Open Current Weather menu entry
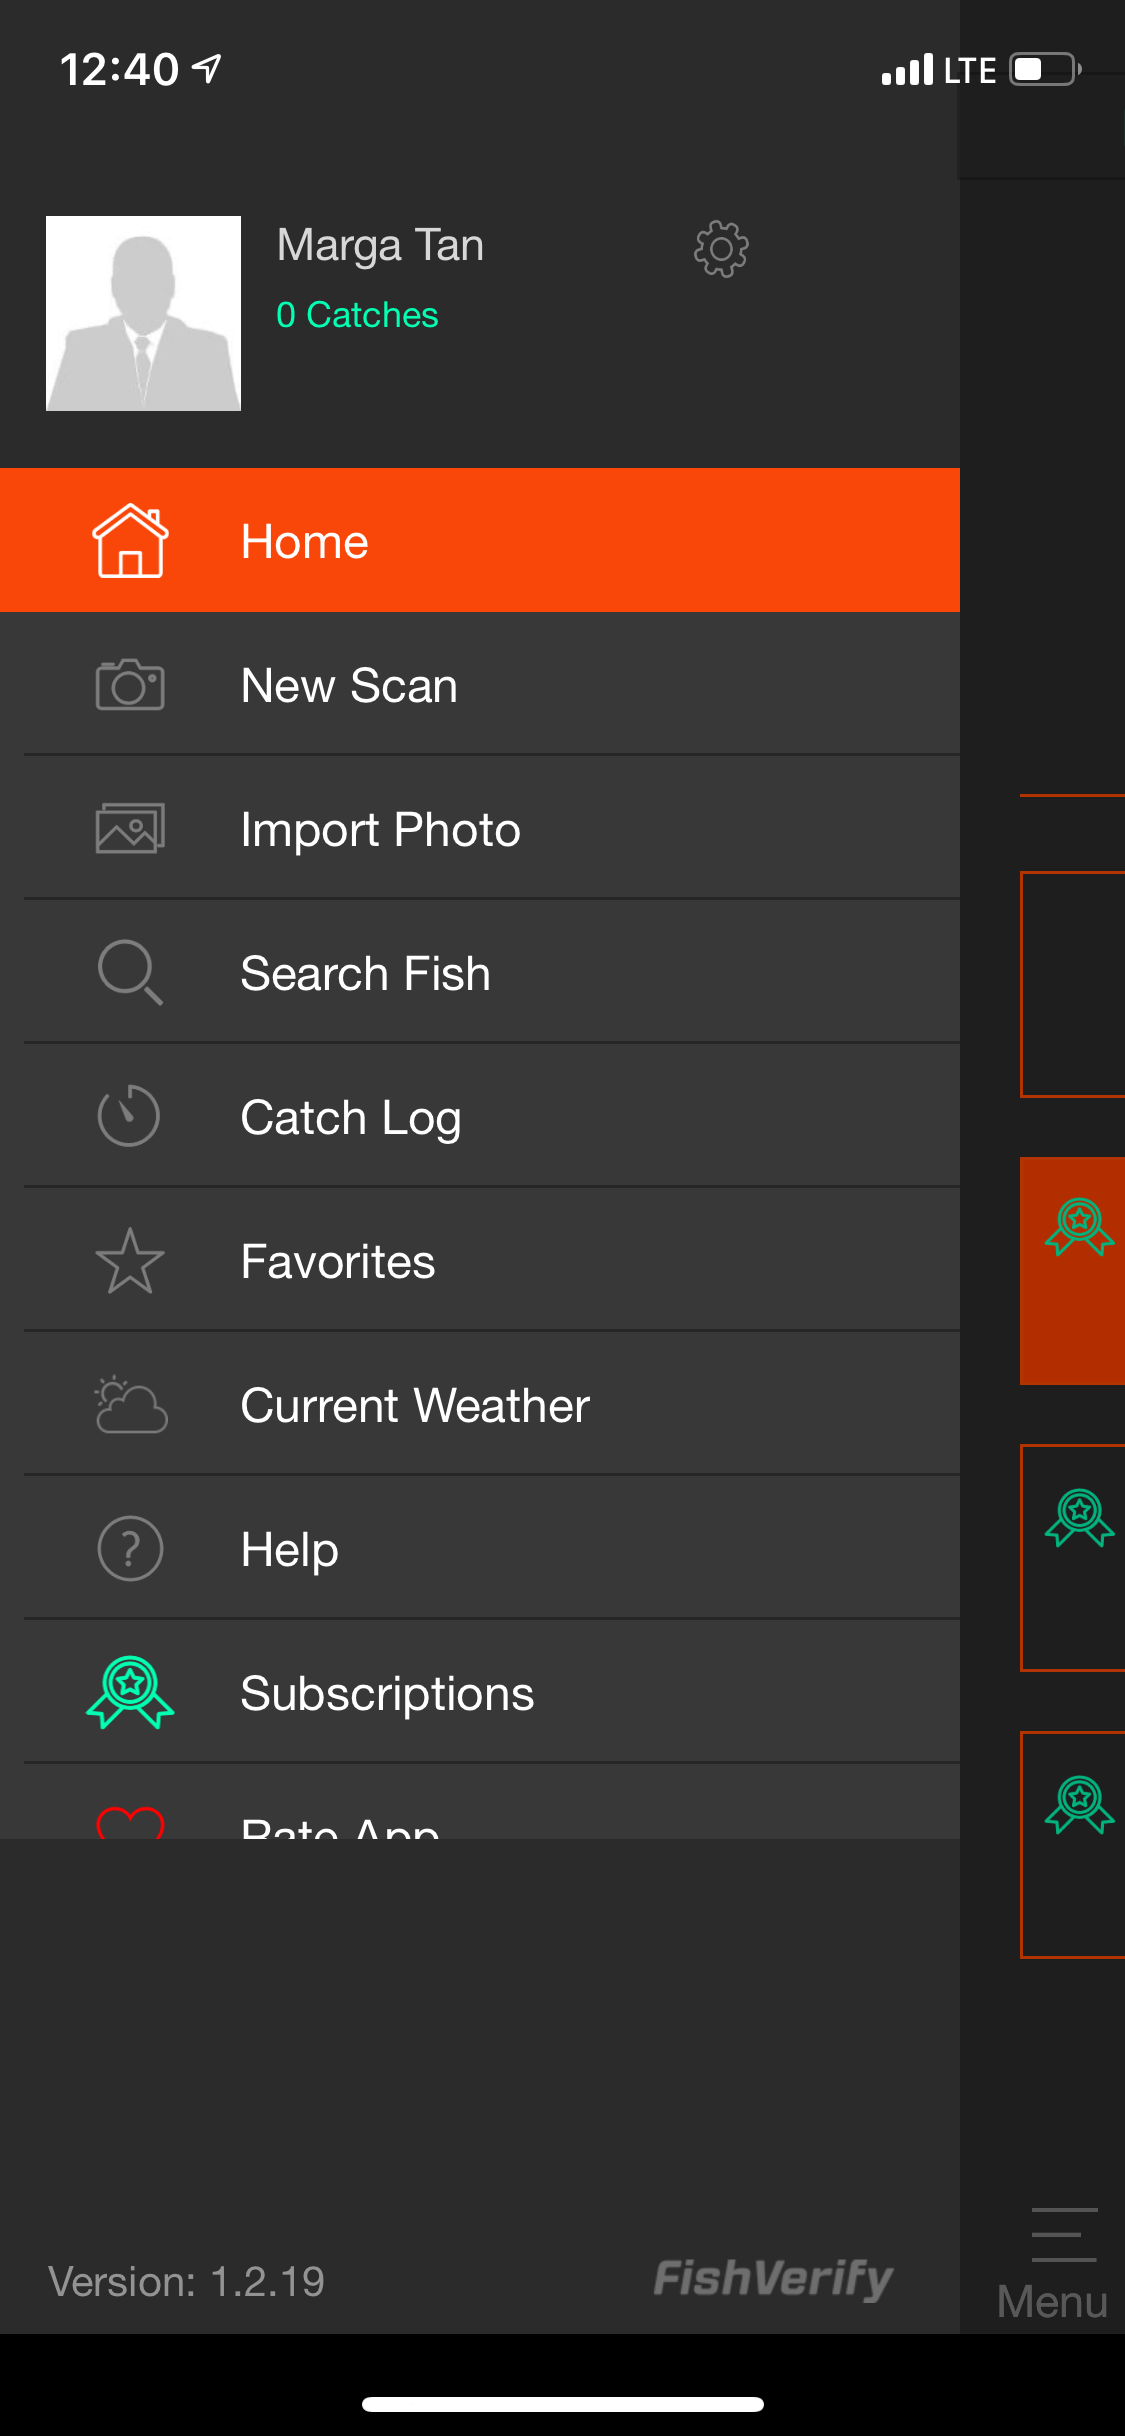Image resolution: width=1125 pixels, height=2436 pixels. pyautogui.click(x=415, y=1406)
